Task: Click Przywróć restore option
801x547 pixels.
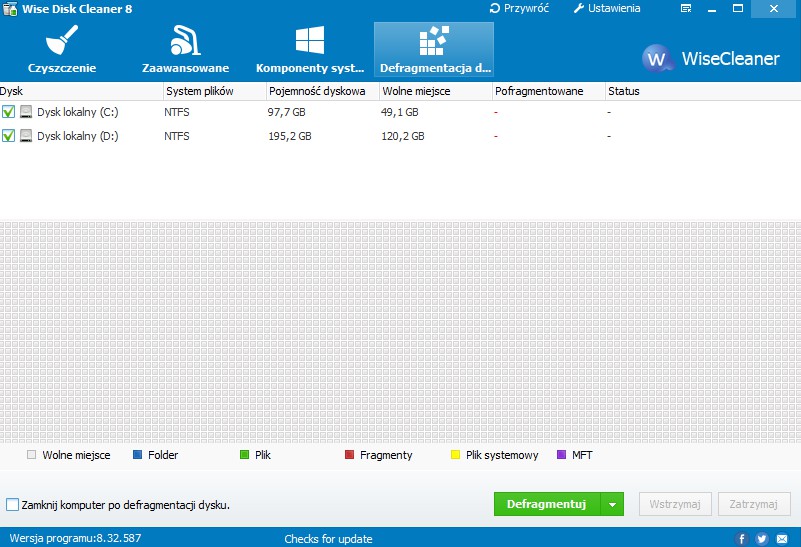Action: [x=519, y=8]
